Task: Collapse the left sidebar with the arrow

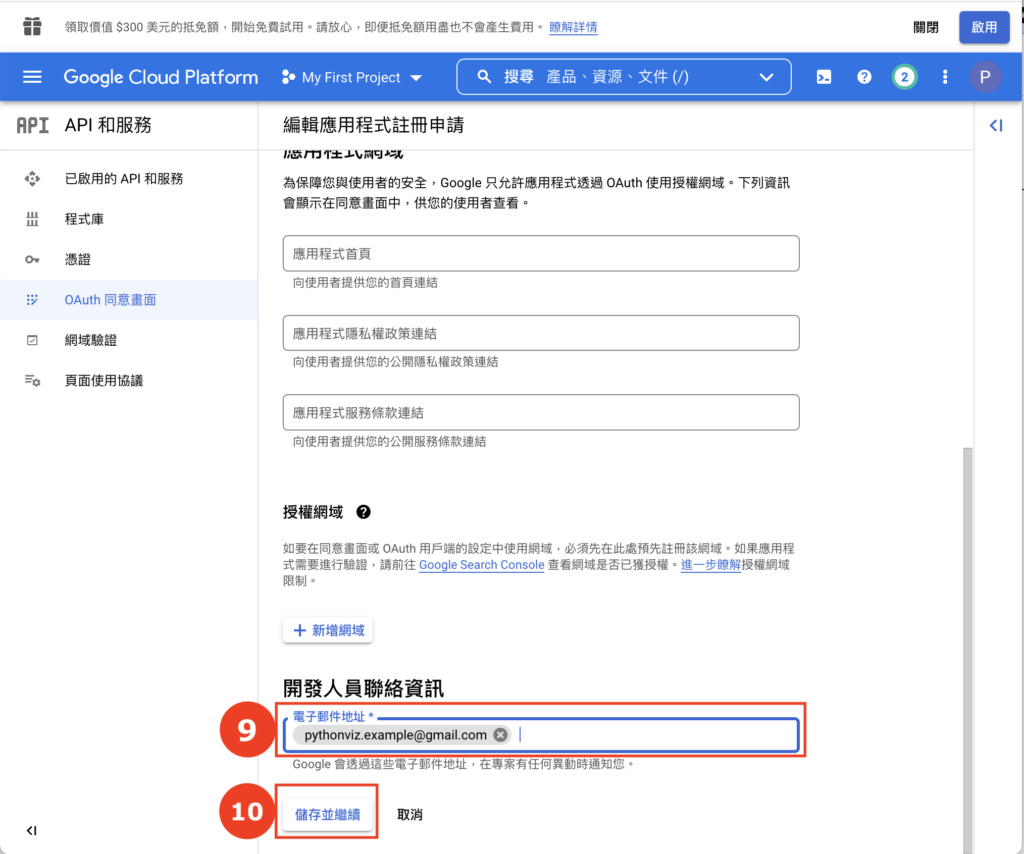Action: 31,830
